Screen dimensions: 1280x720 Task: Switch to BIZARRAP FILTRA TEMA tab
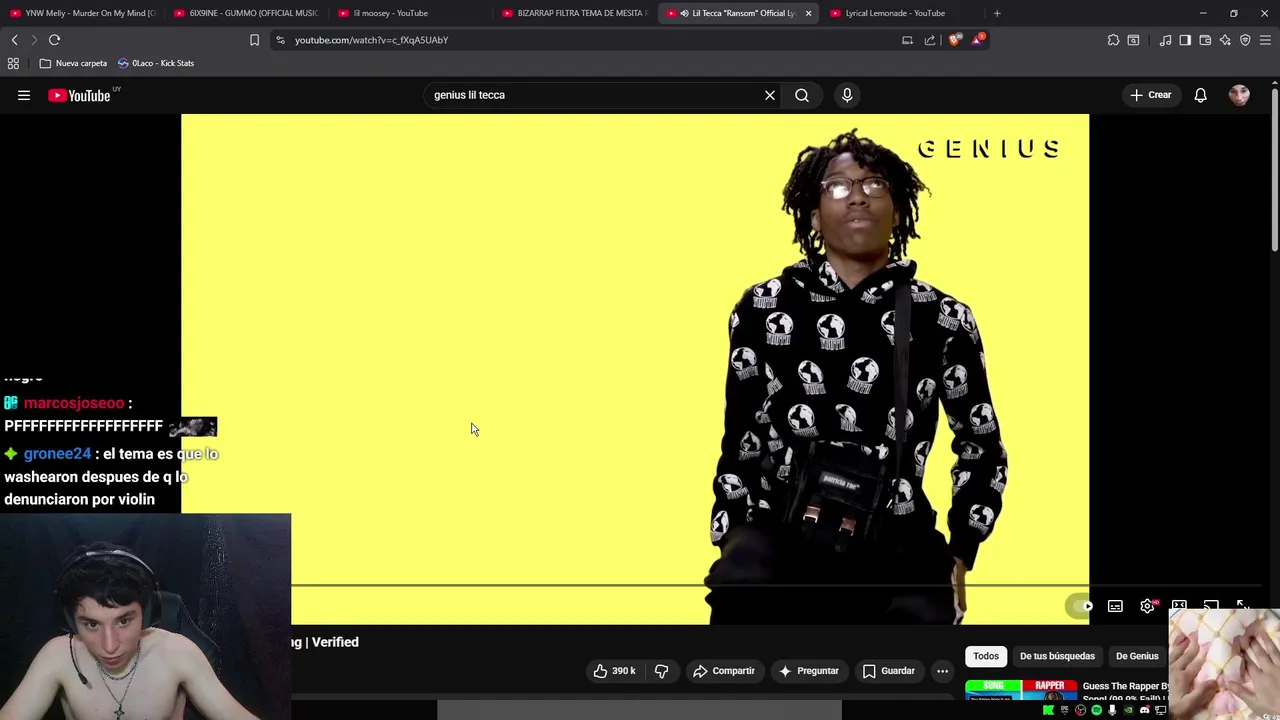pyautogui.click(x=574, y=13)
